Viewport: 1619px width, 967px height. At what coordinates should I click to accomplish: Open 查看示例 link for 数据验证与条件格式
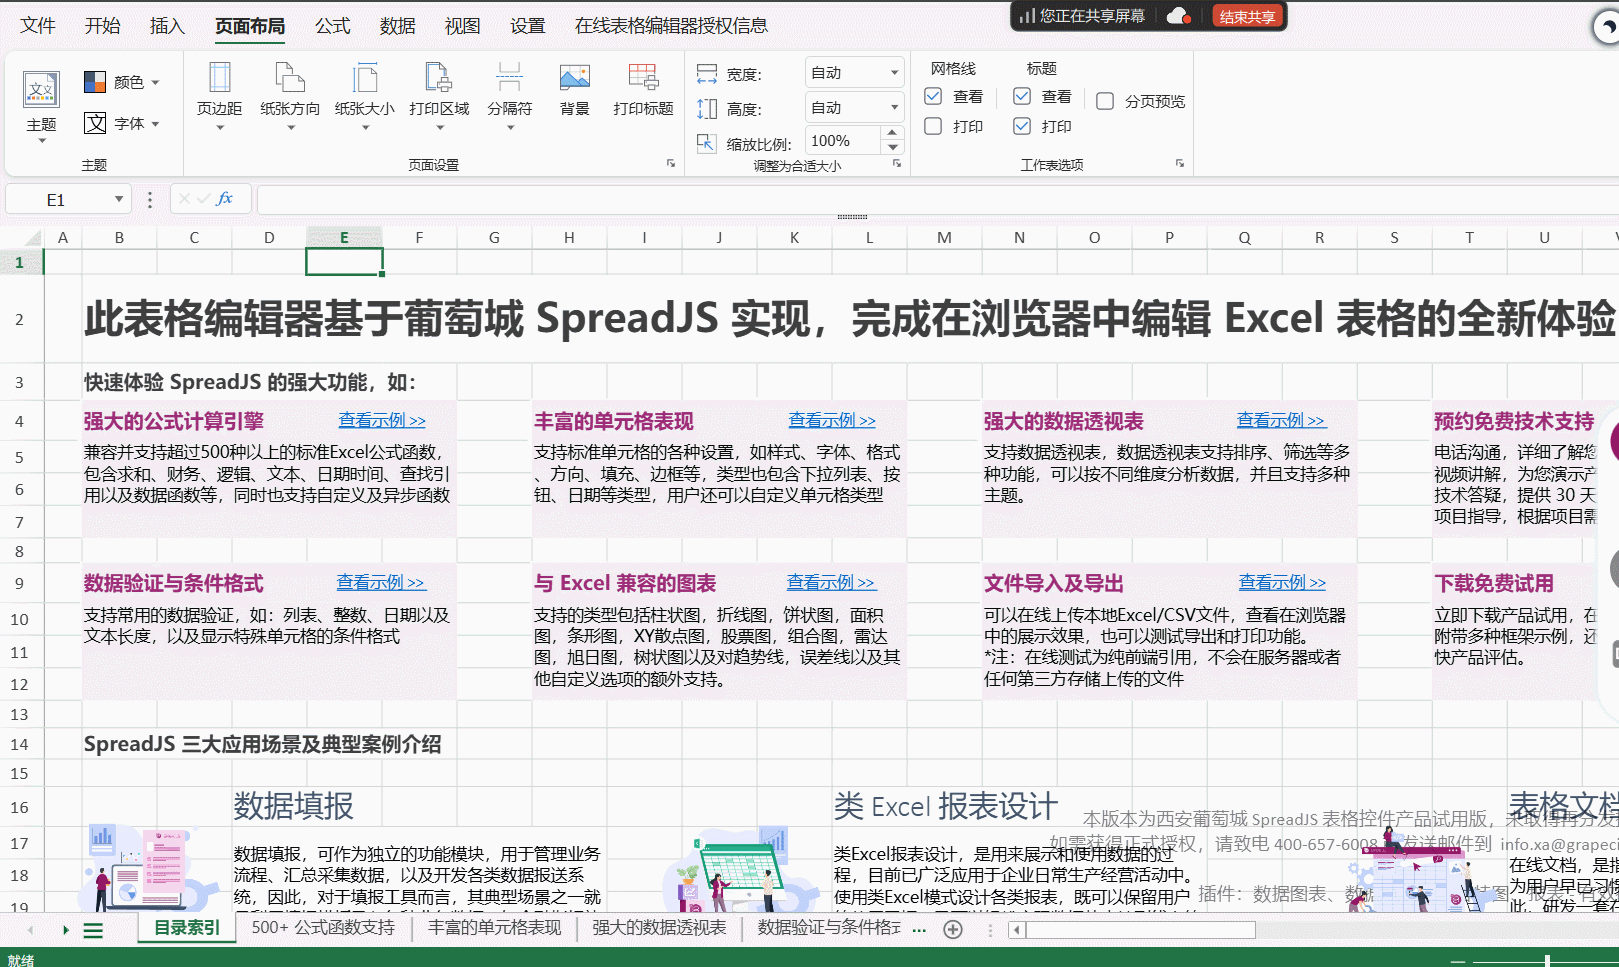pyautogui.click(x=381, y=583)
